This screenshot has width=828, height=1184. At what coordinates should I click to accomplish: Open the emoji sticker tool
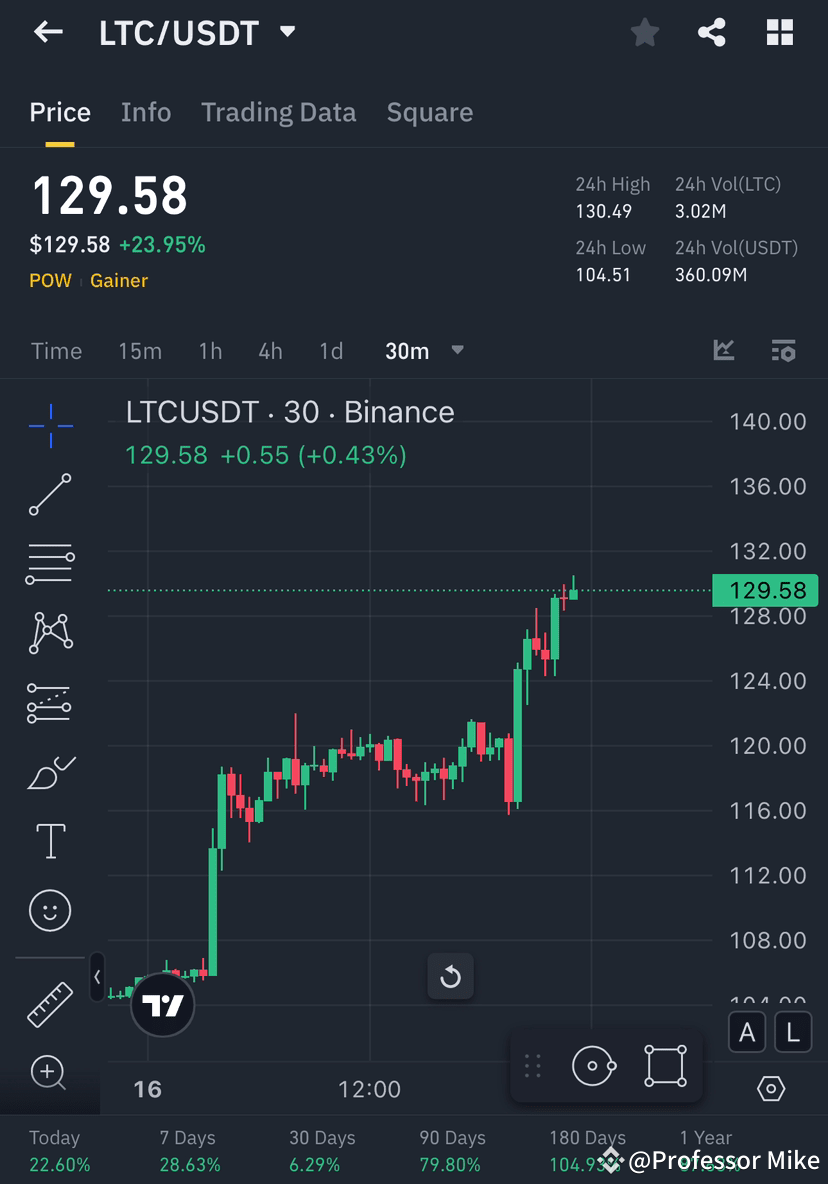click(x=50, y=910)
